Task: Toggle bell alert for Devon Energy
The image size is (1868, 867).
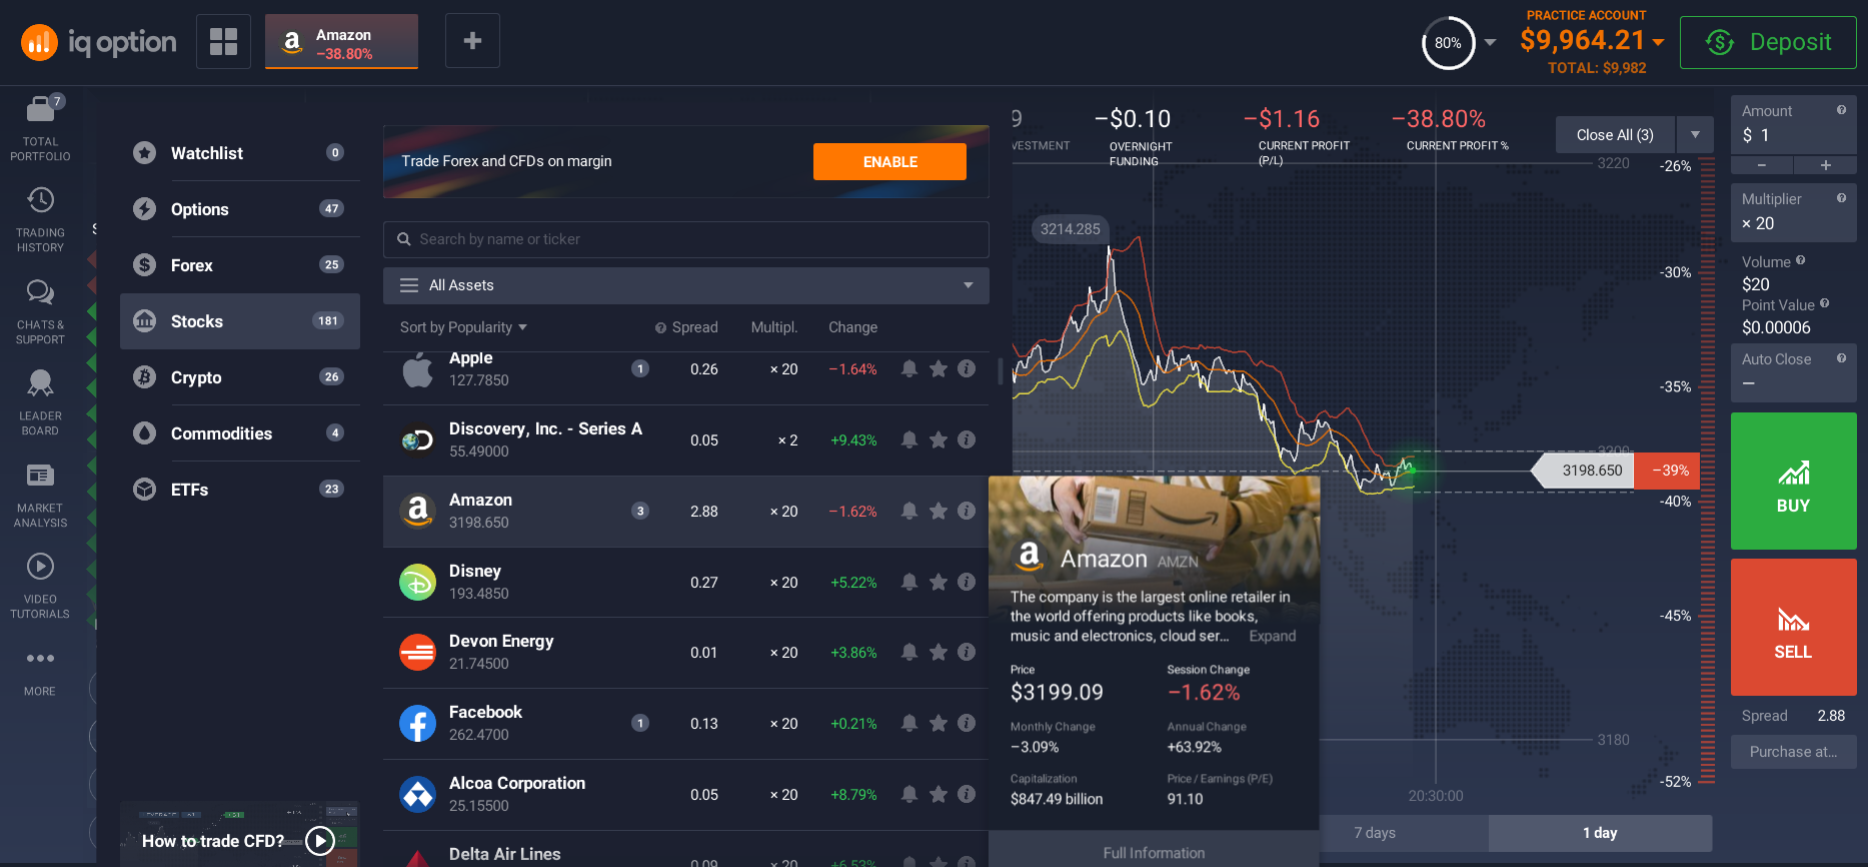Action: 909,652
